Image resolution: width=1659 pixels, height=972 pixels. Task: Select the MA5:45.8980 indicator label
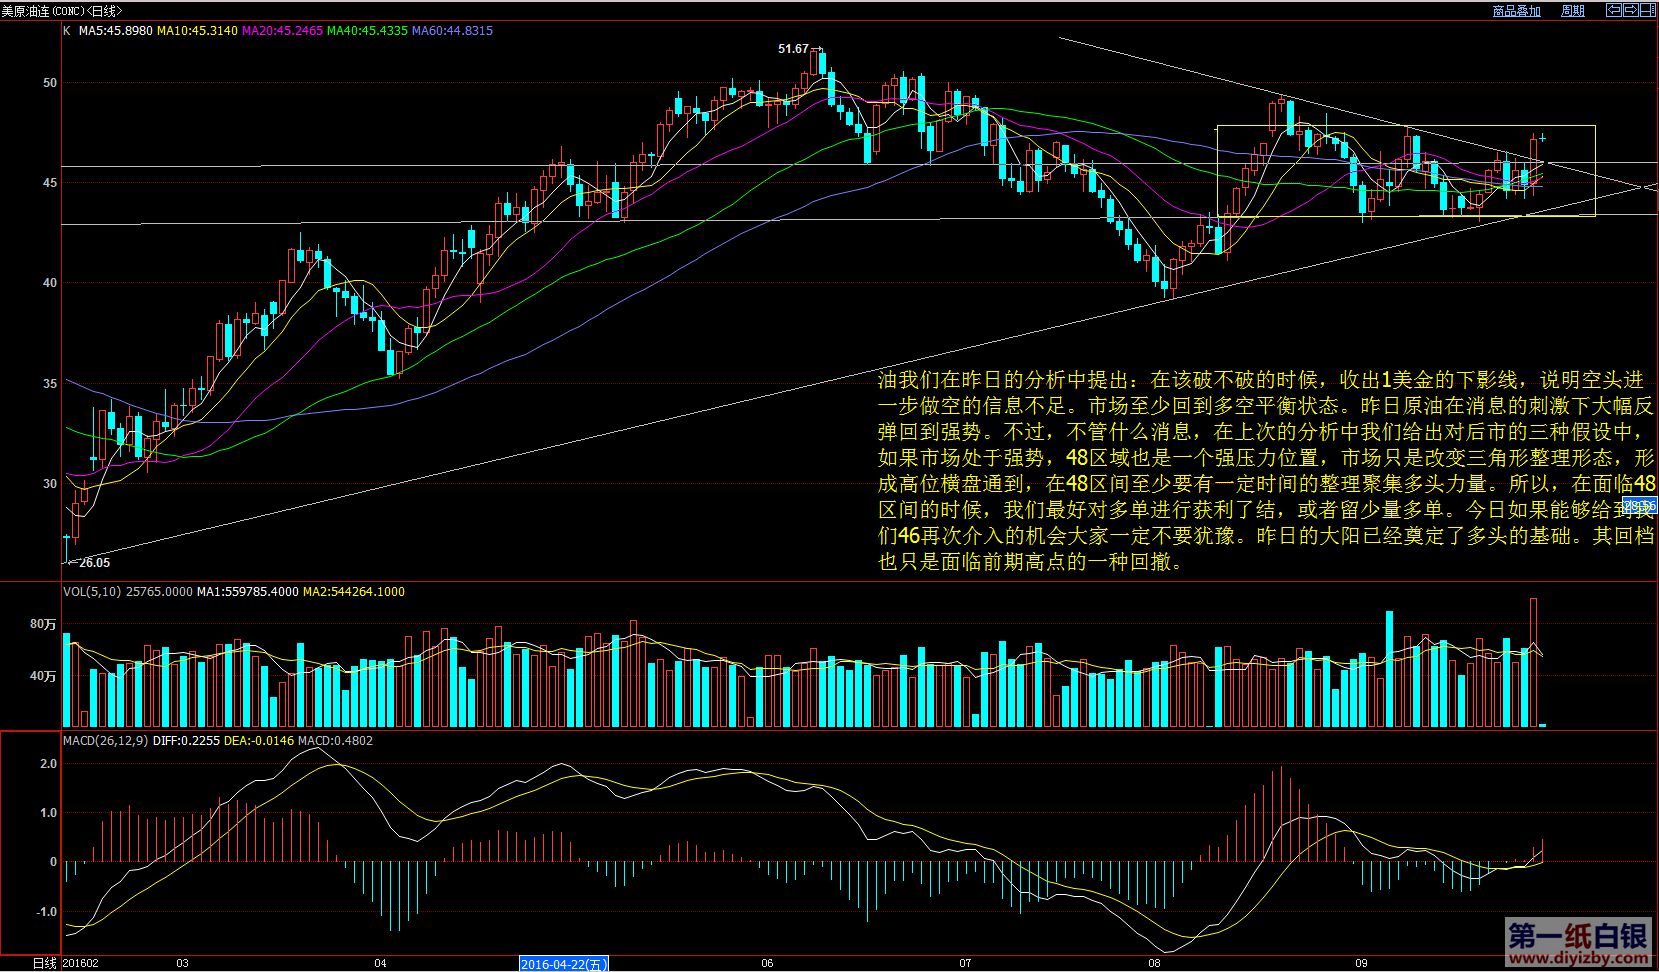pyautogui.click(x=115, y=31)
